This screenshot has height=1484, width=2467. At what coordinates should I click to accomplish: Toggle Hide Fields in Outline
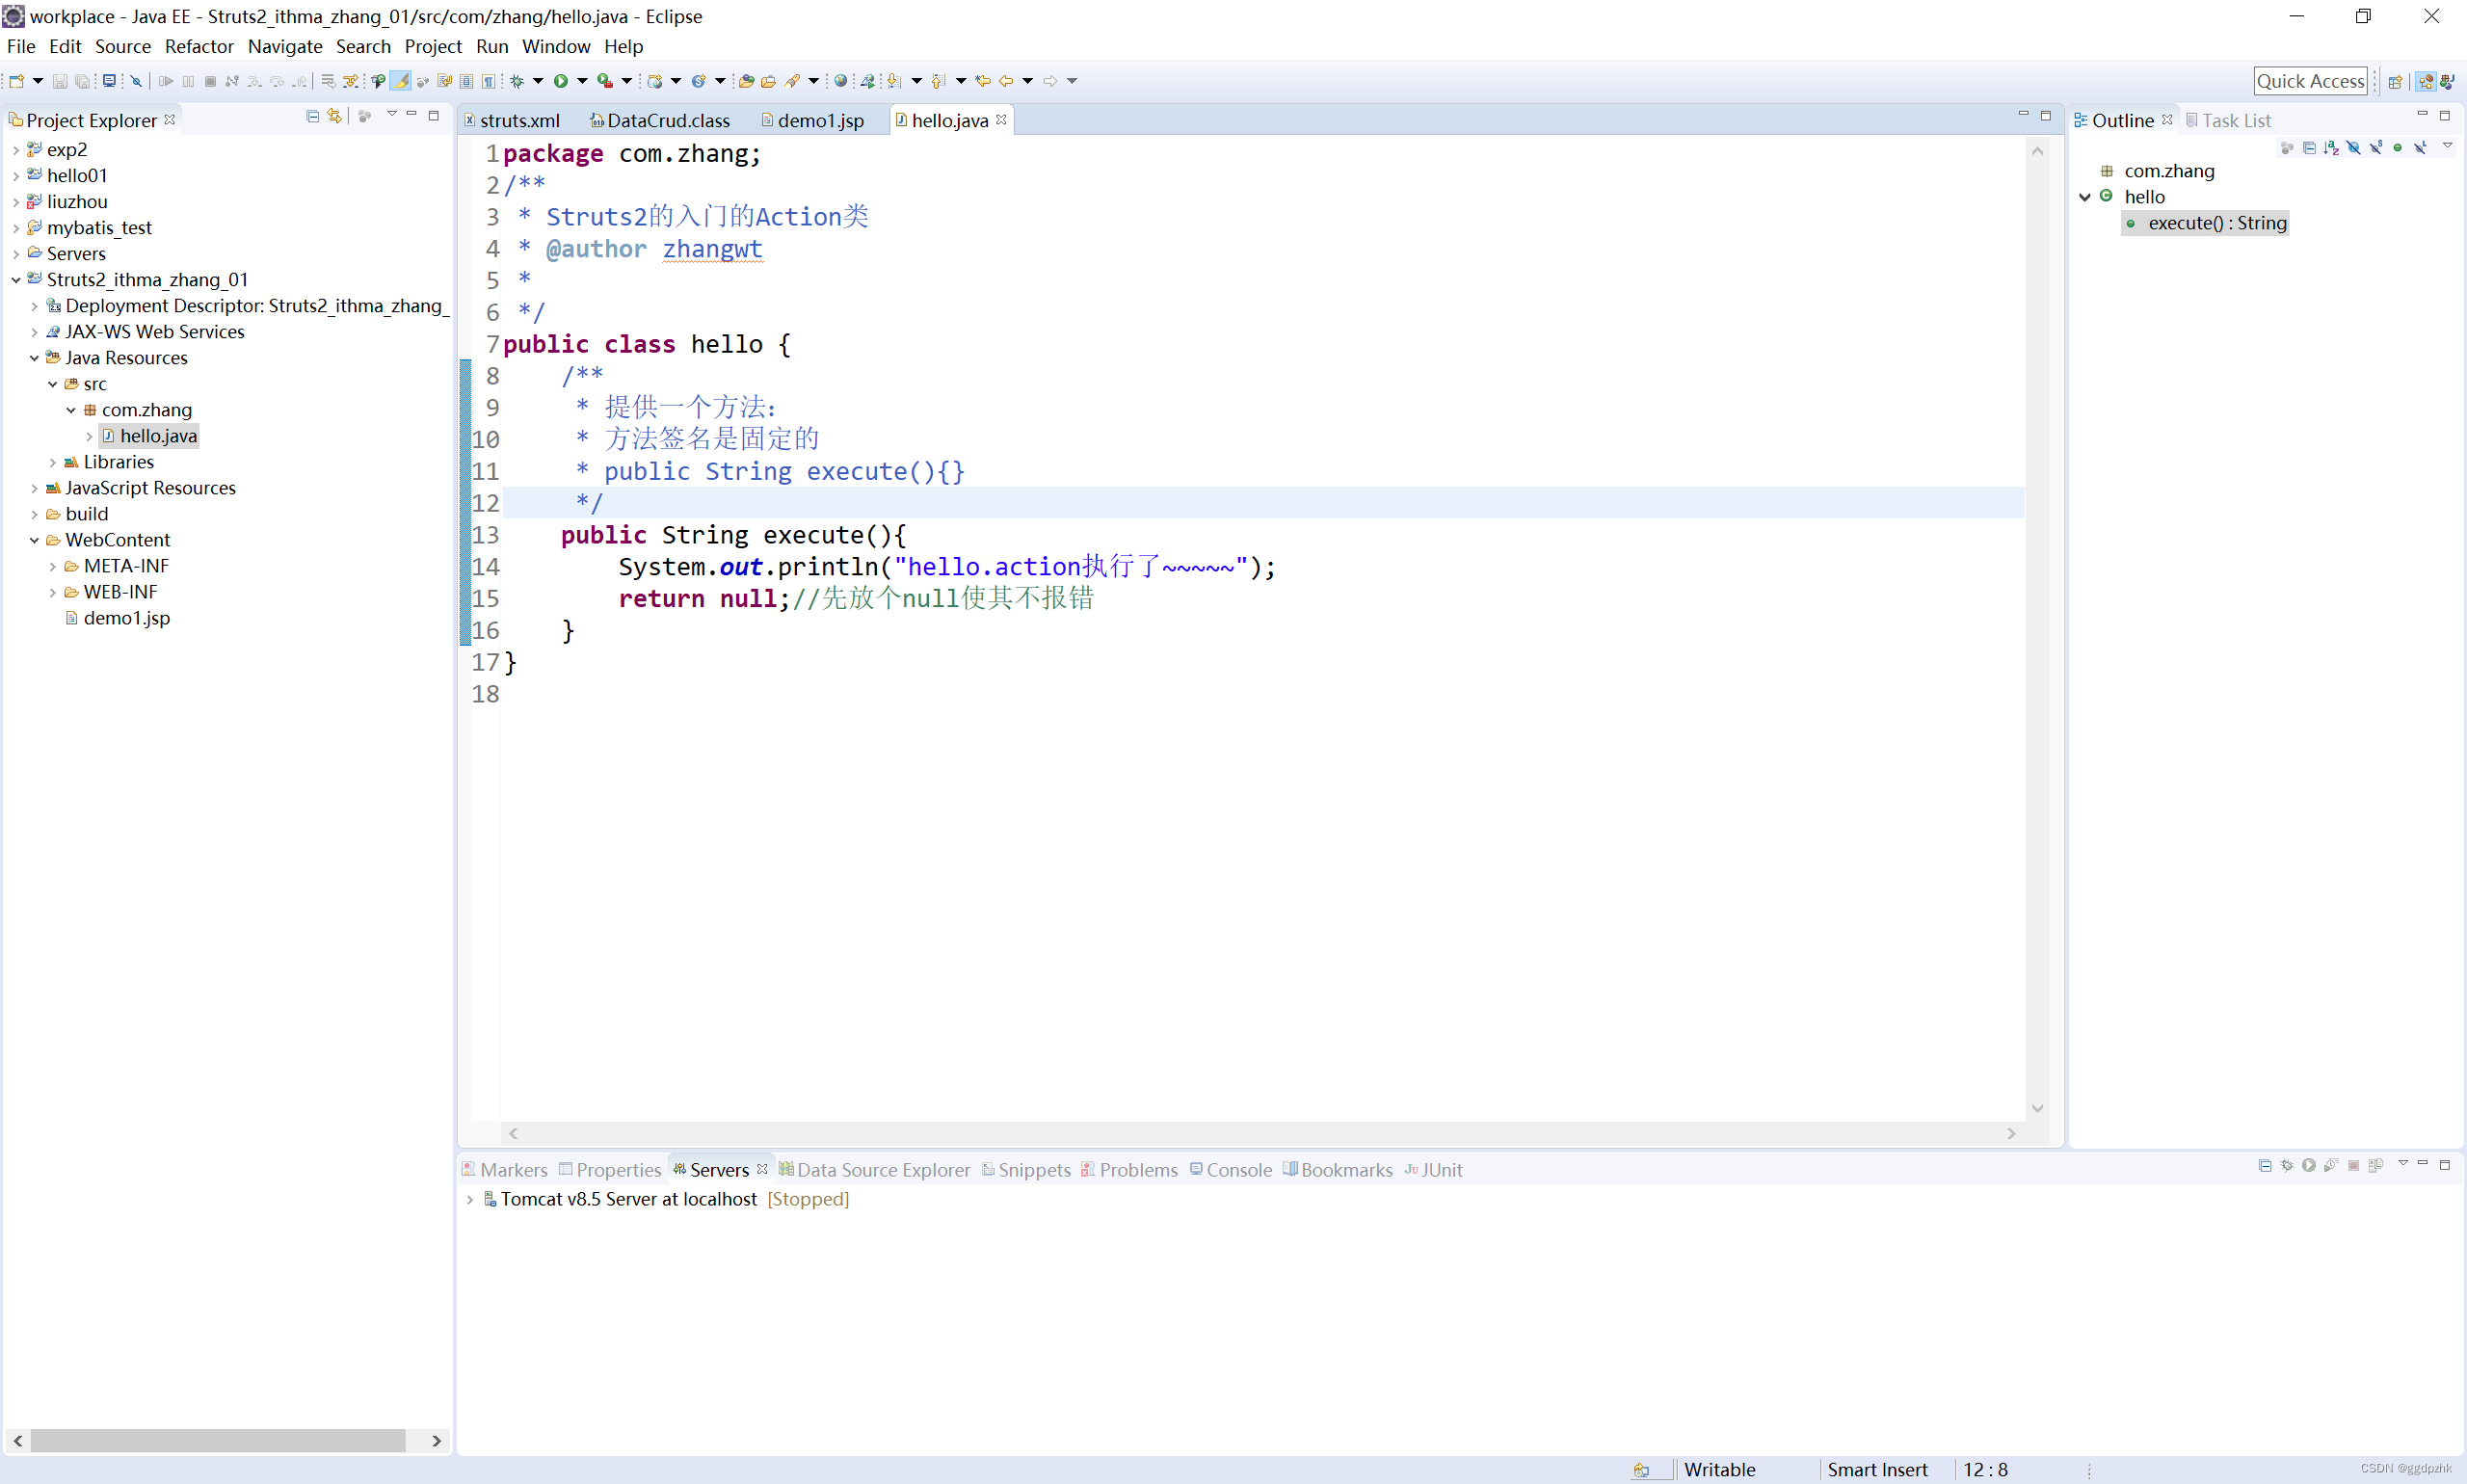coord(2354,148)
